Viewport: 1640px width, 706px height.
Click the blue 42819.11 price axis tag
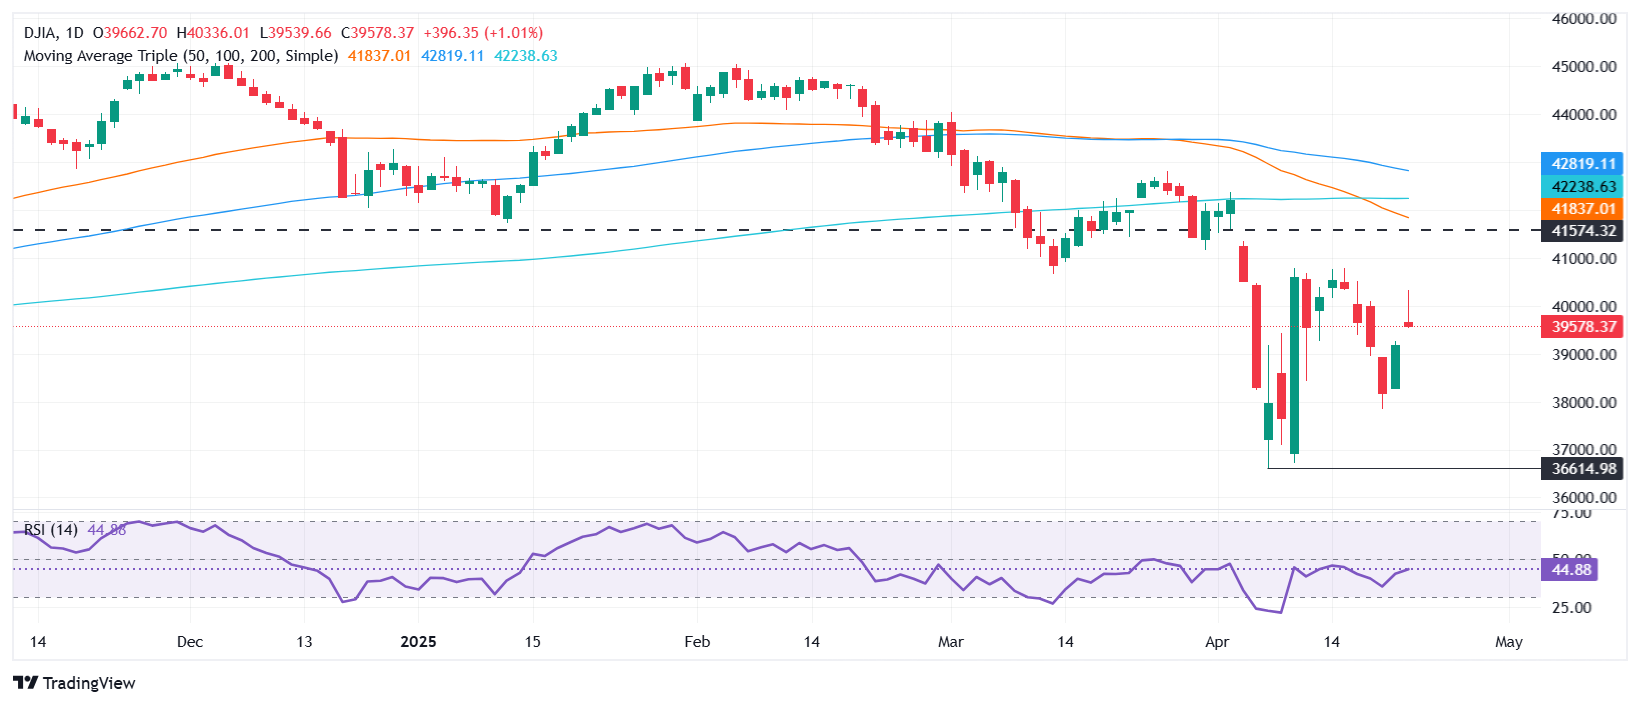tap(1583, 164)
